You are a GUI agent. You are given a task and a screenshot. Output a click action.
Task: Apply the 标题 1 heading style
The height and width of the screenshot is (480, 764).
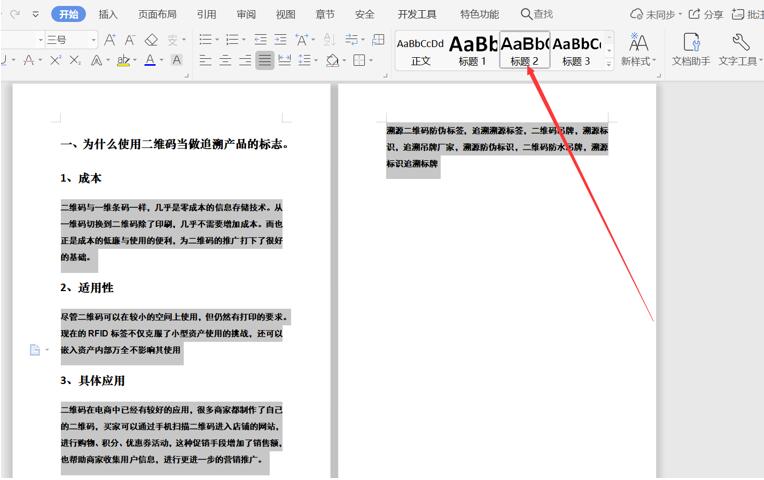[473, 49]
